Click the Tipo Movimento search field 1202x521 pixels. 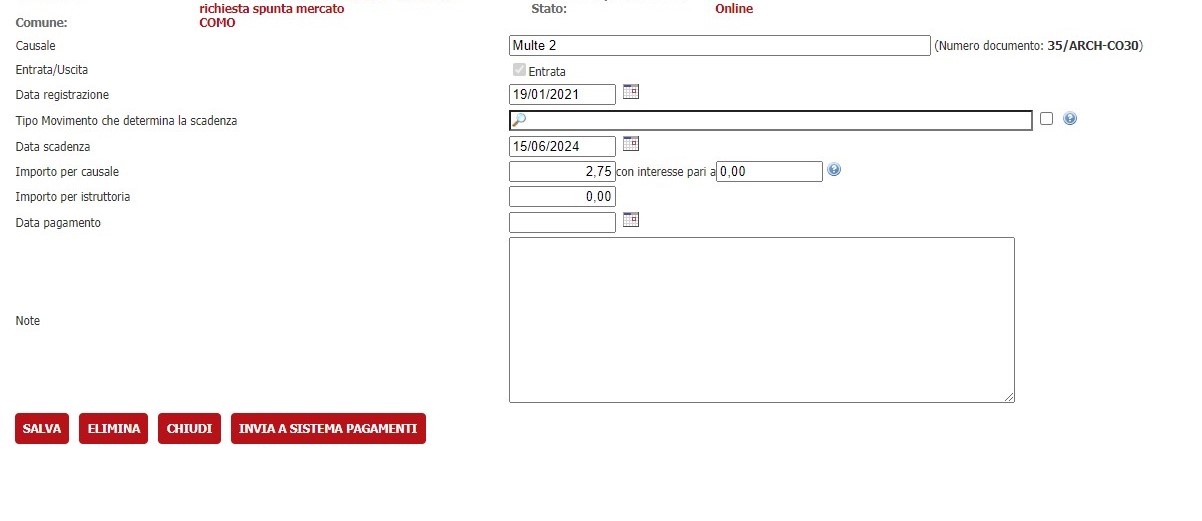(x=770, y=120)
